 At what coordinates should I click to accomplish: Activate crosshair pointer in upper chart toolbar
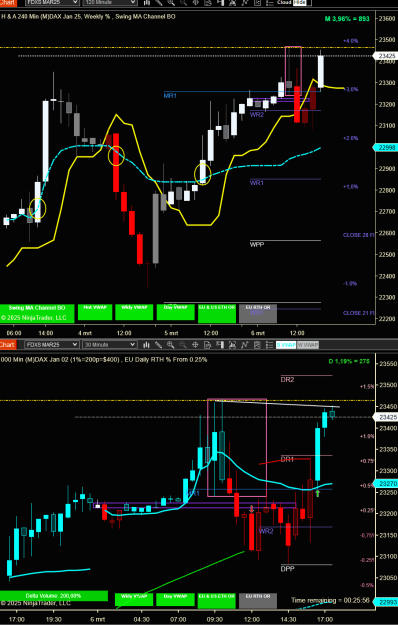point(195,2)
